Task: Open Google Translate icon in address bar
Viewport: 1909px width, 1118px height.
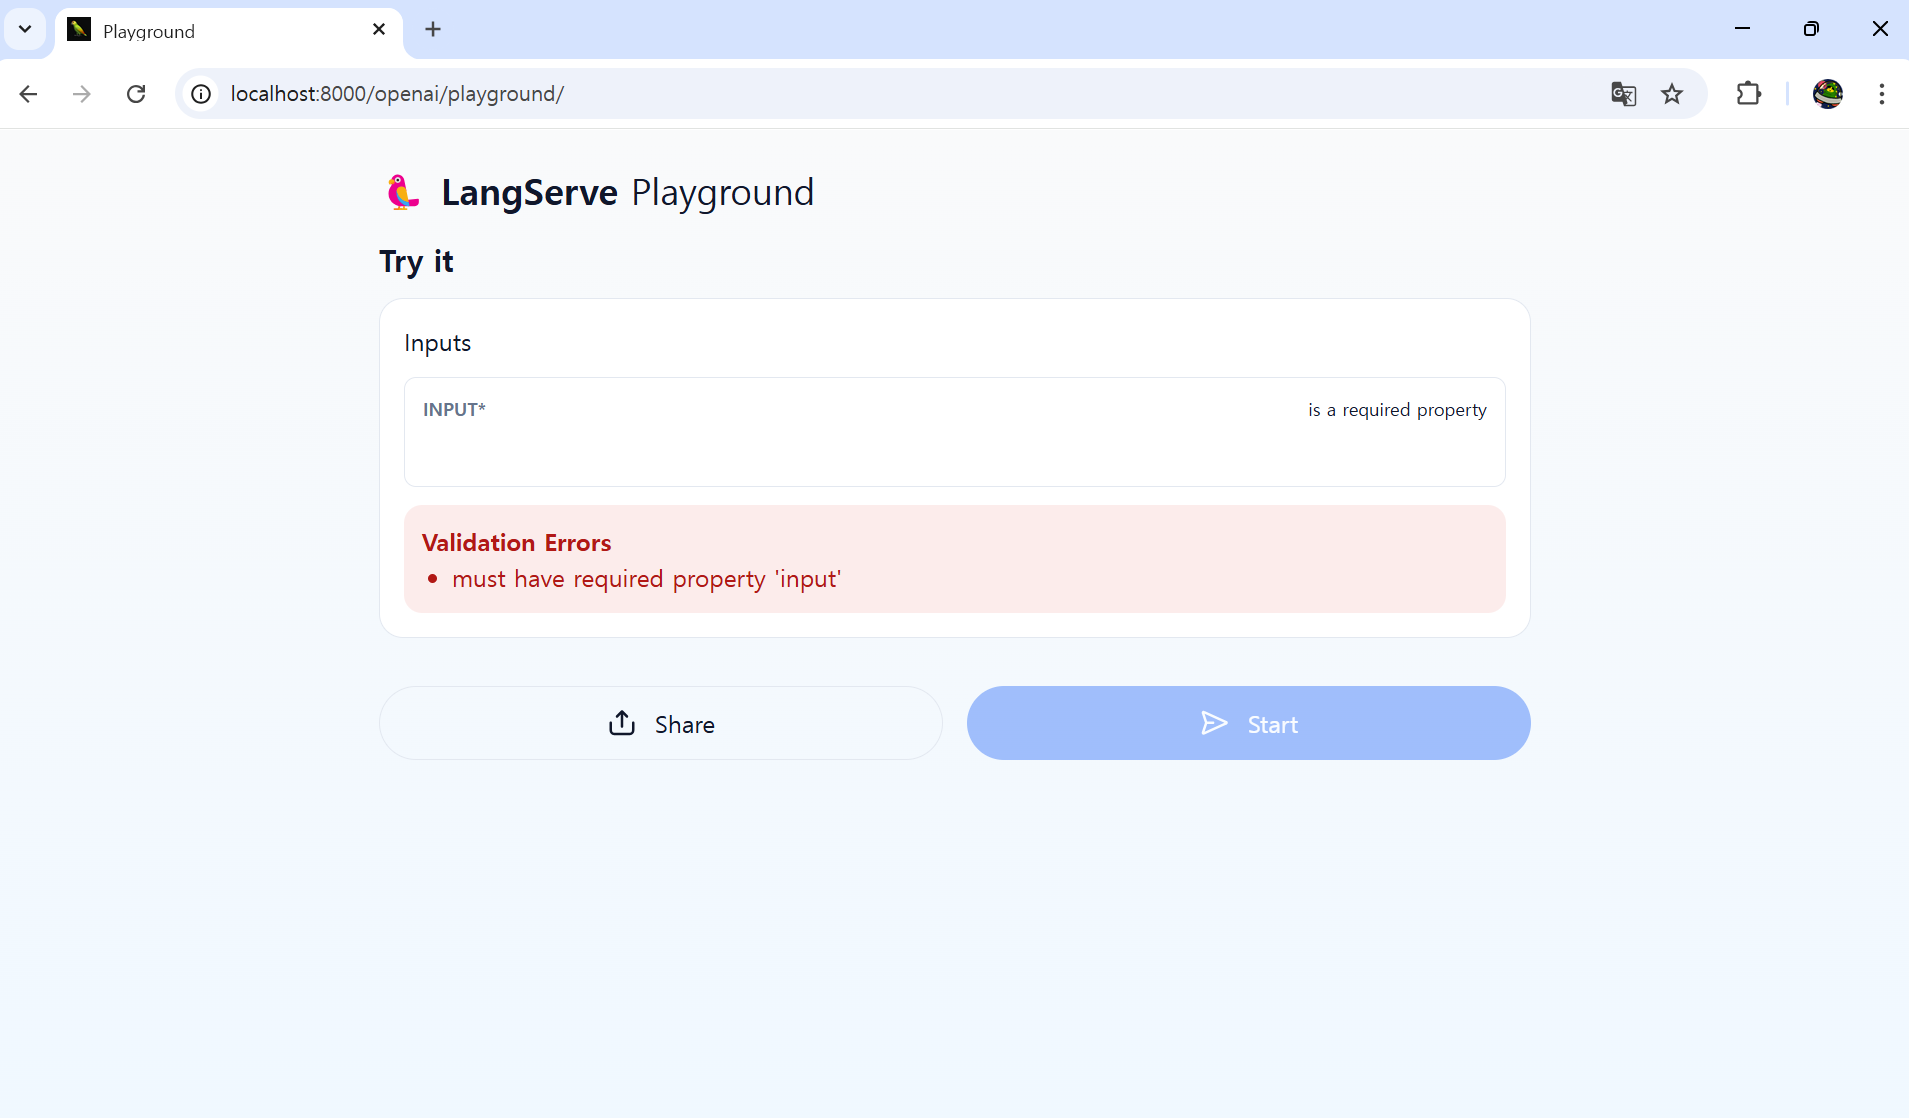Action: point(1623,94)
